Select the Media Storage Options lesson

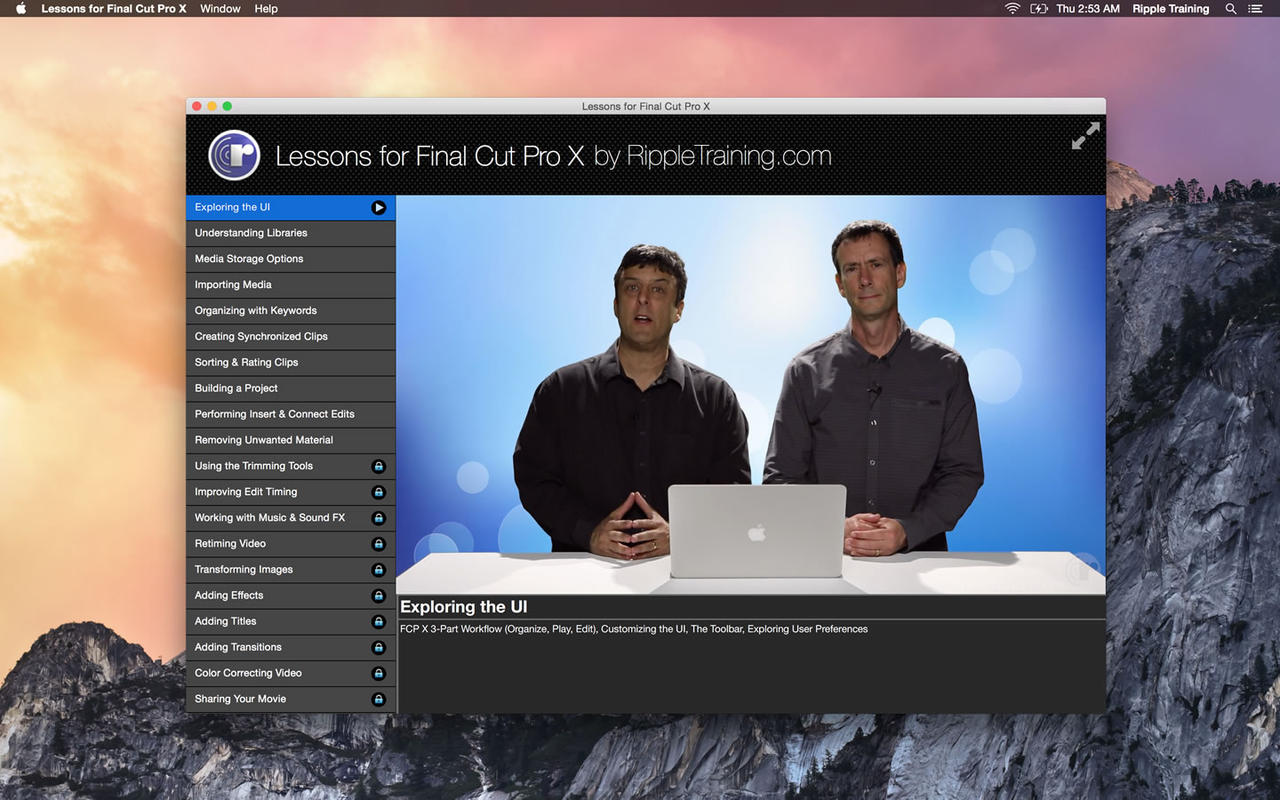[291, 259]
